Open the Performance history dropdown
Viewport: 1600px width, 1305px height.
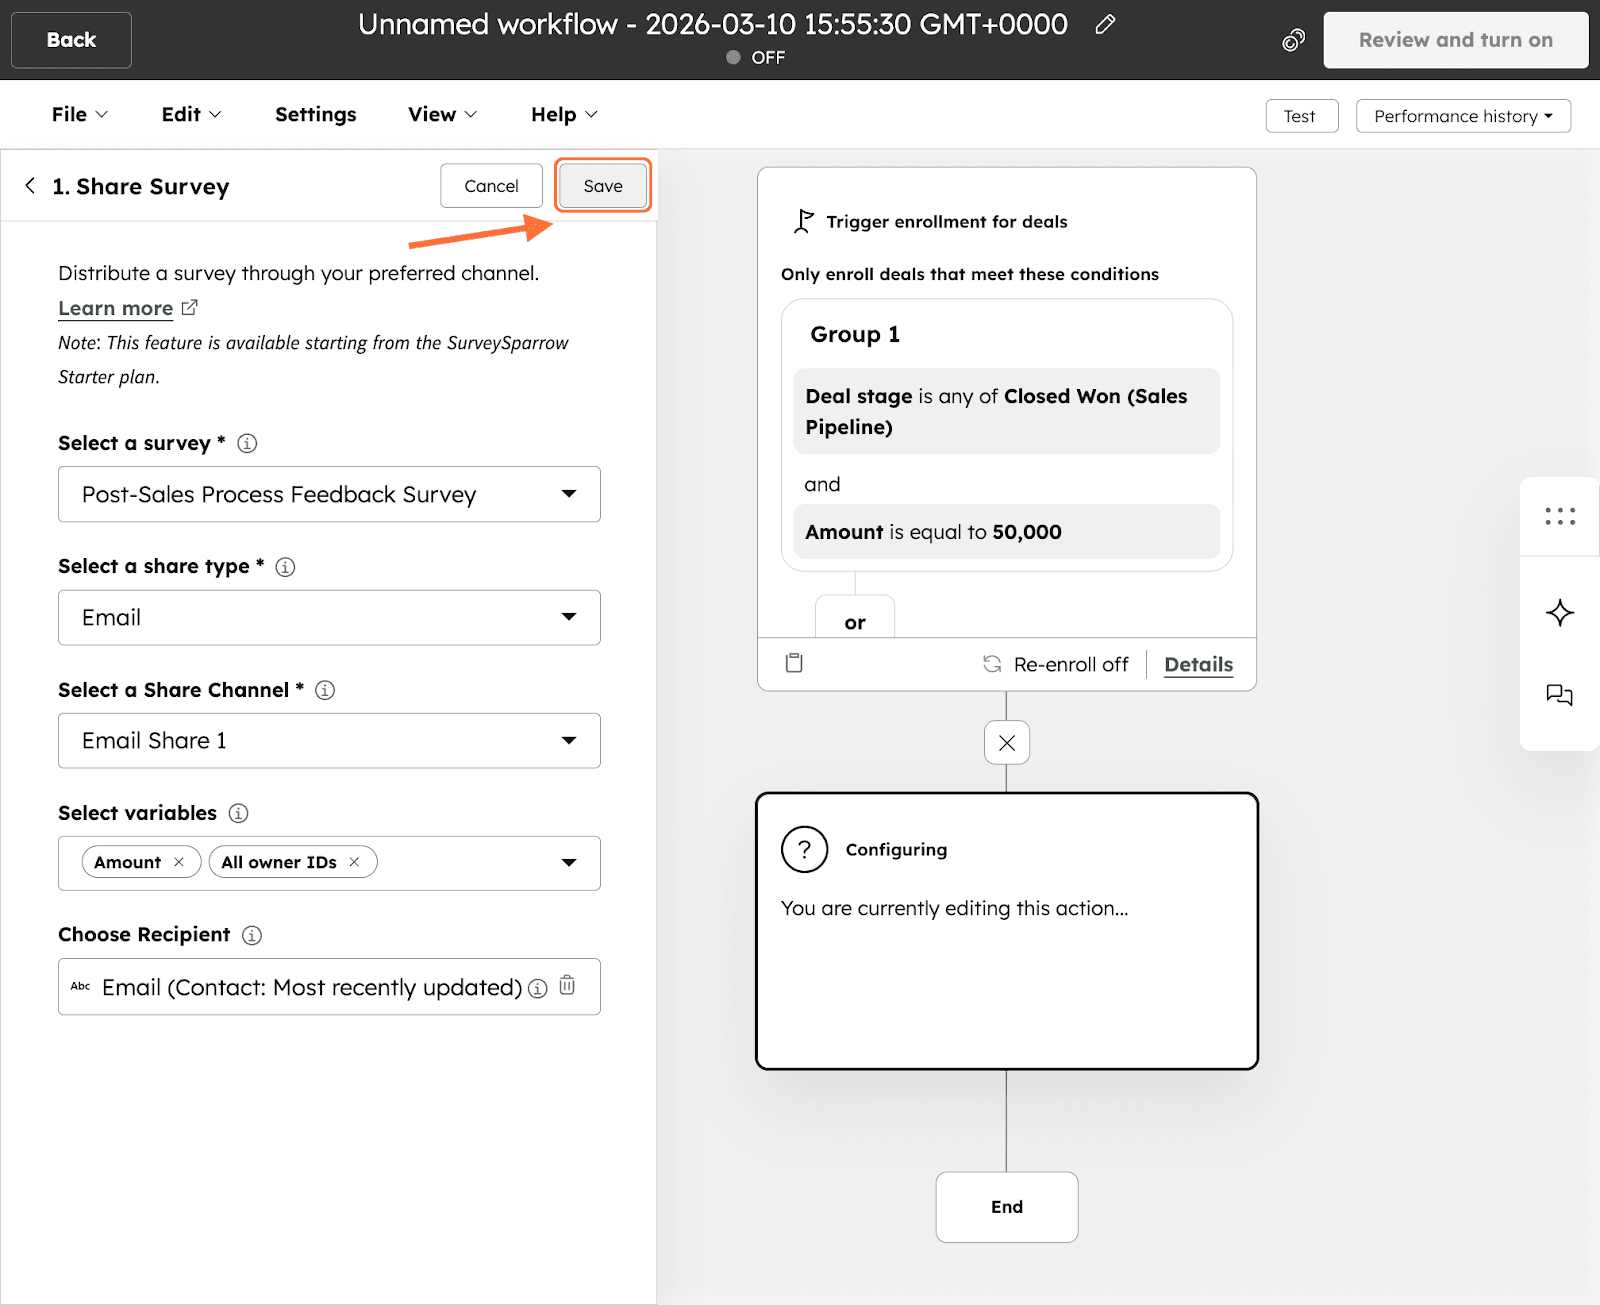[1462, 116]
